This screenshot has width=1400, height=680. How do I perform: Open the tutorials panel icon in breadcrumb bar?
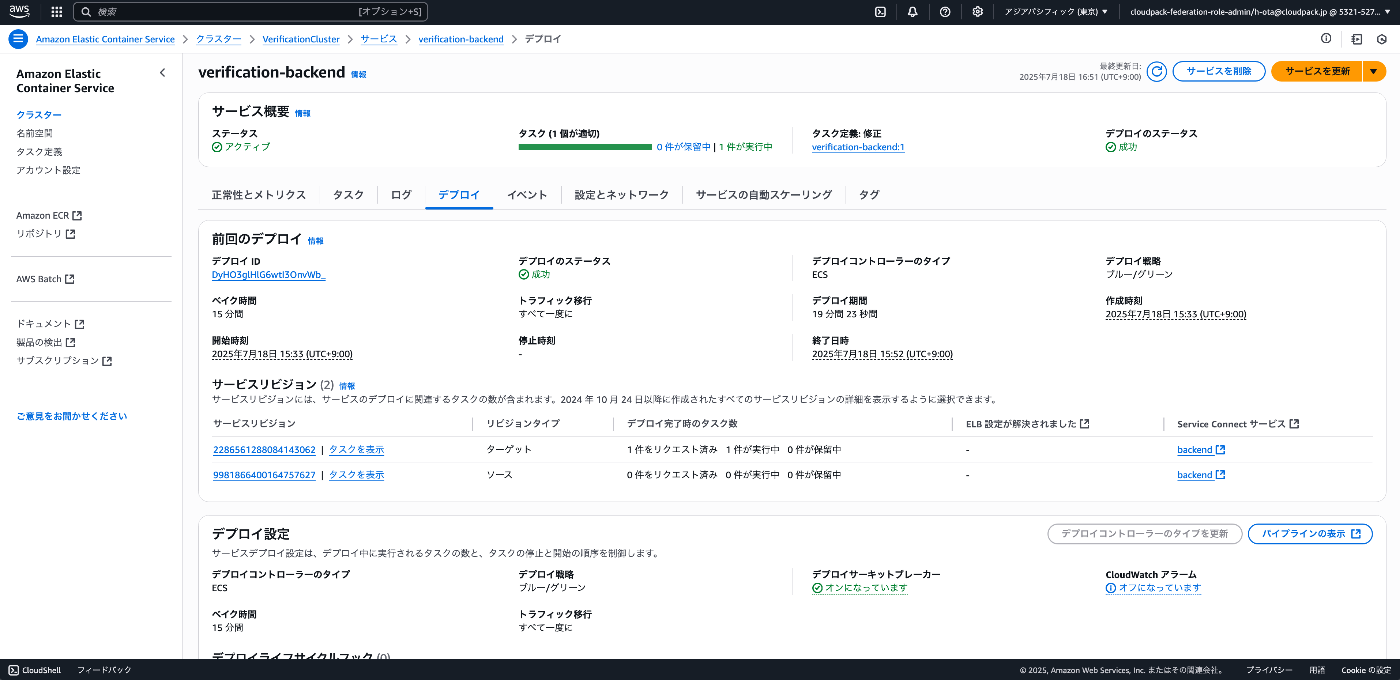(x=1357, y=39)
